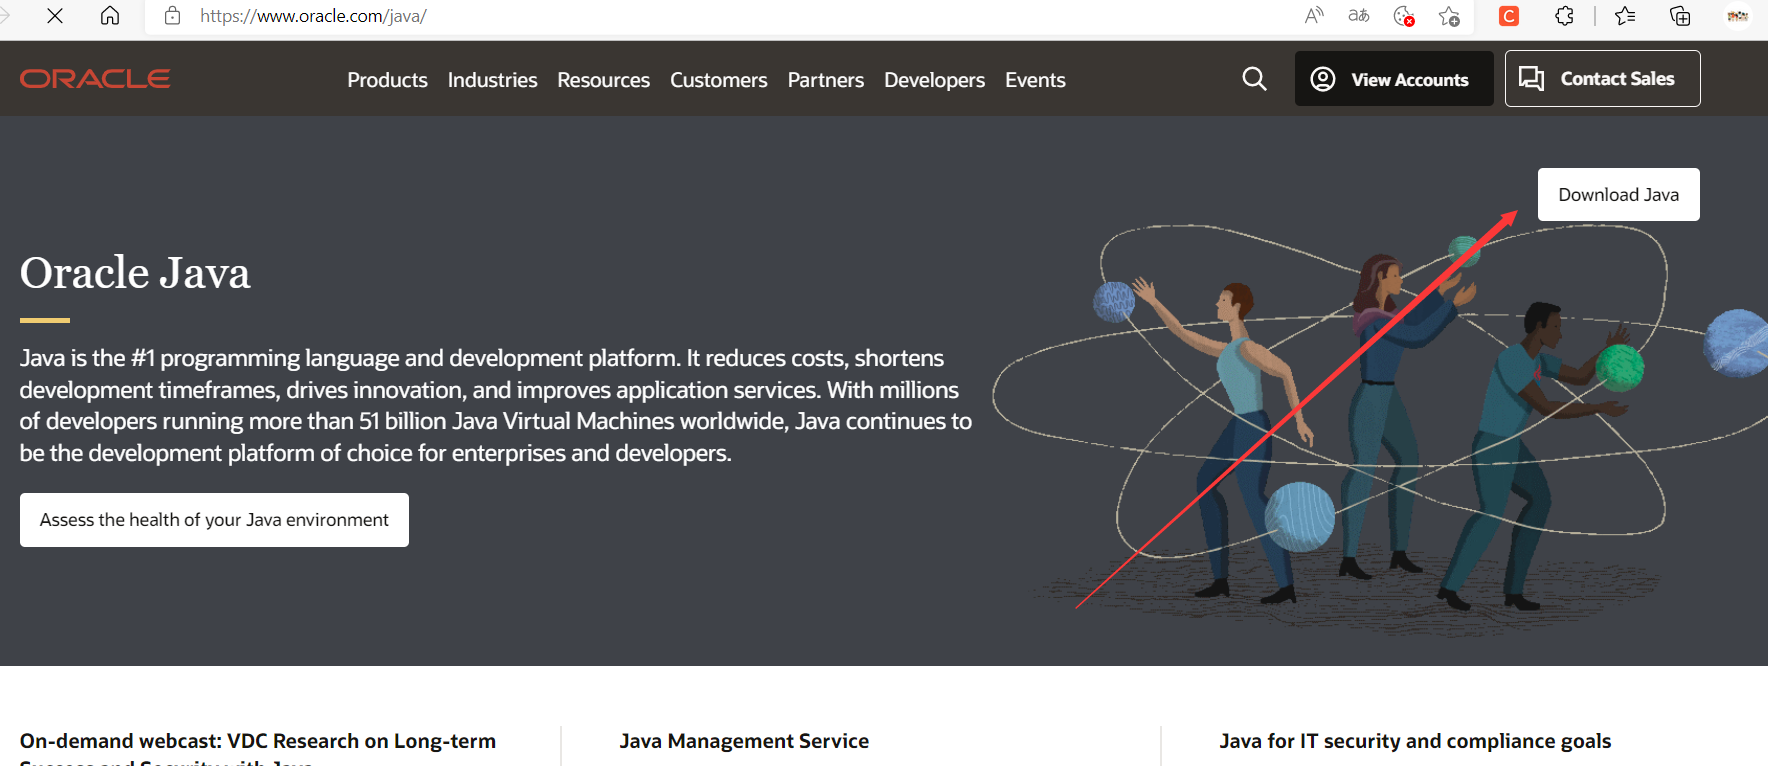Open the Industries menu
Viewport: 1768px width, 766px height.
point(492,80)
